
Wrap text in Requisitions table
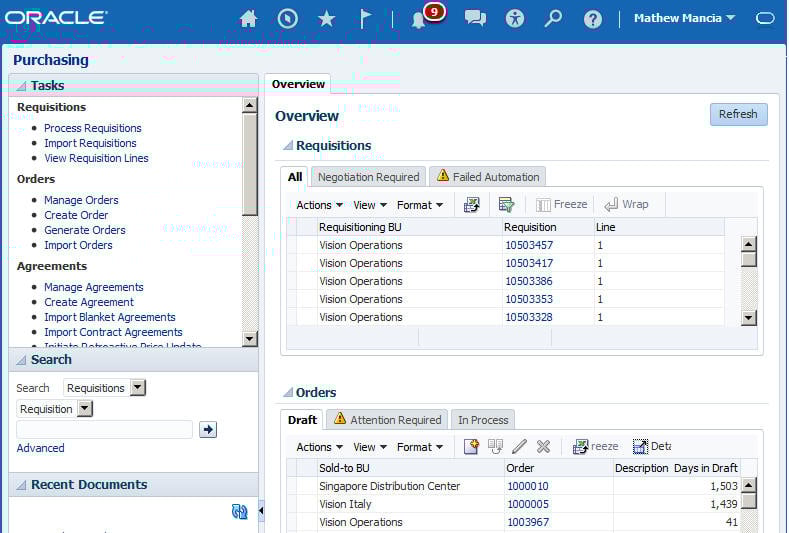pyautogui.click(x=626, y=204)
